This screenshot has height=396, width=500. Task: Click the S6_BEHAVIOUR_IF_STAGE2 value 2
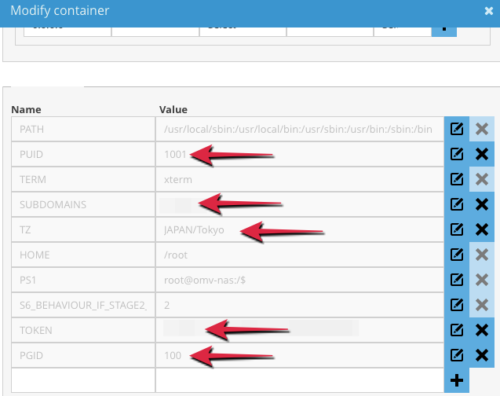tap(167, 305)
